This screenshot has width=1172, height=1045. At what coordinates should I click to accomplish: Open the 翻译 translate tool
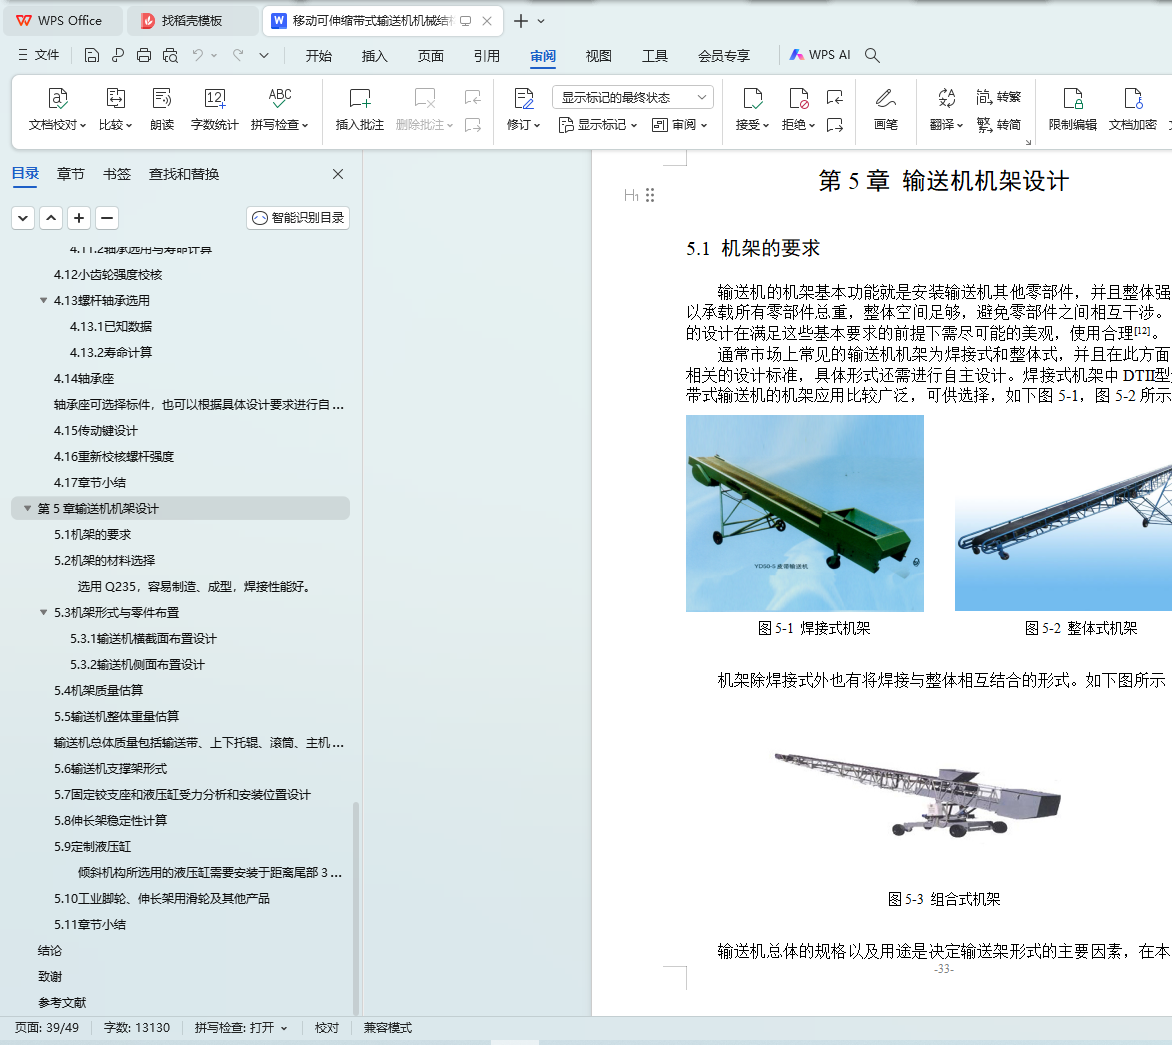click(x=946, y=109)
